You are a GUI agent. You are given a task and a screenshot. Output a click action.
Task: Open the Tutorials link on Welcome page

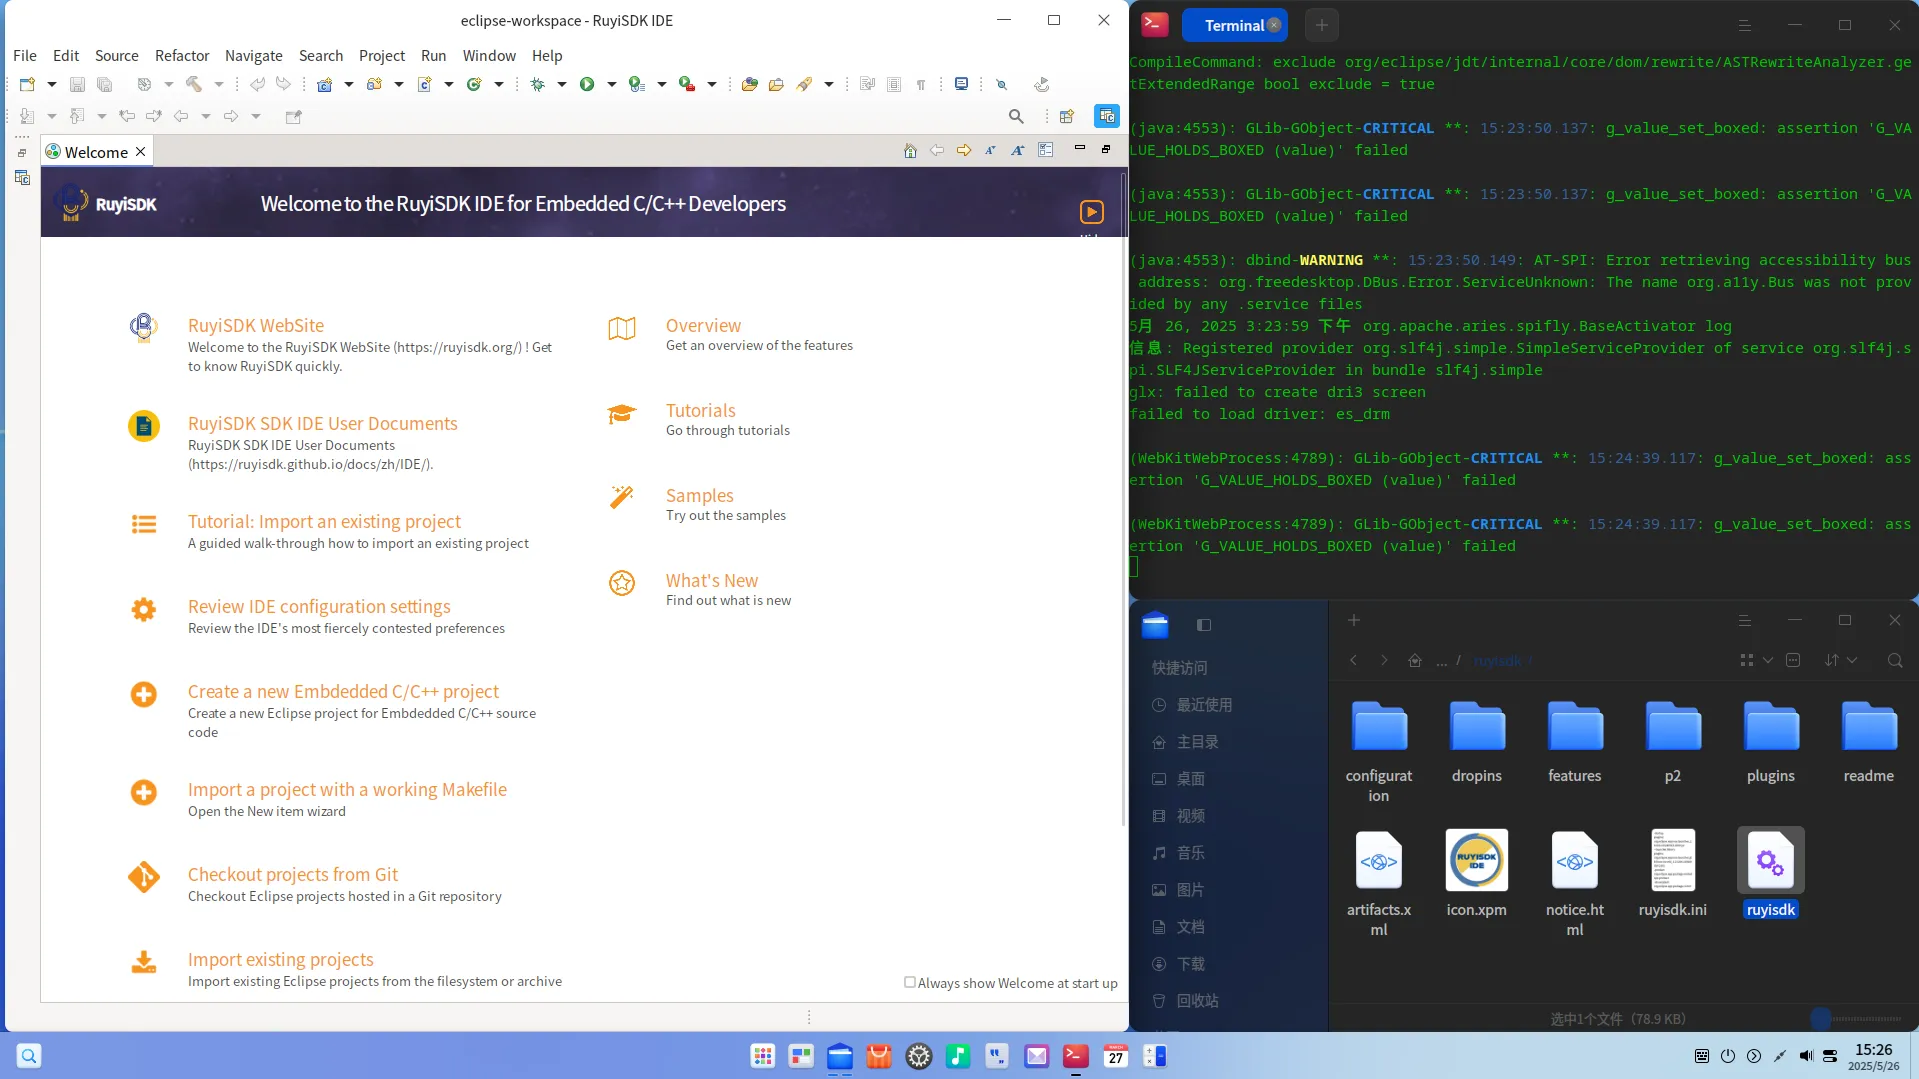[700, 410]
